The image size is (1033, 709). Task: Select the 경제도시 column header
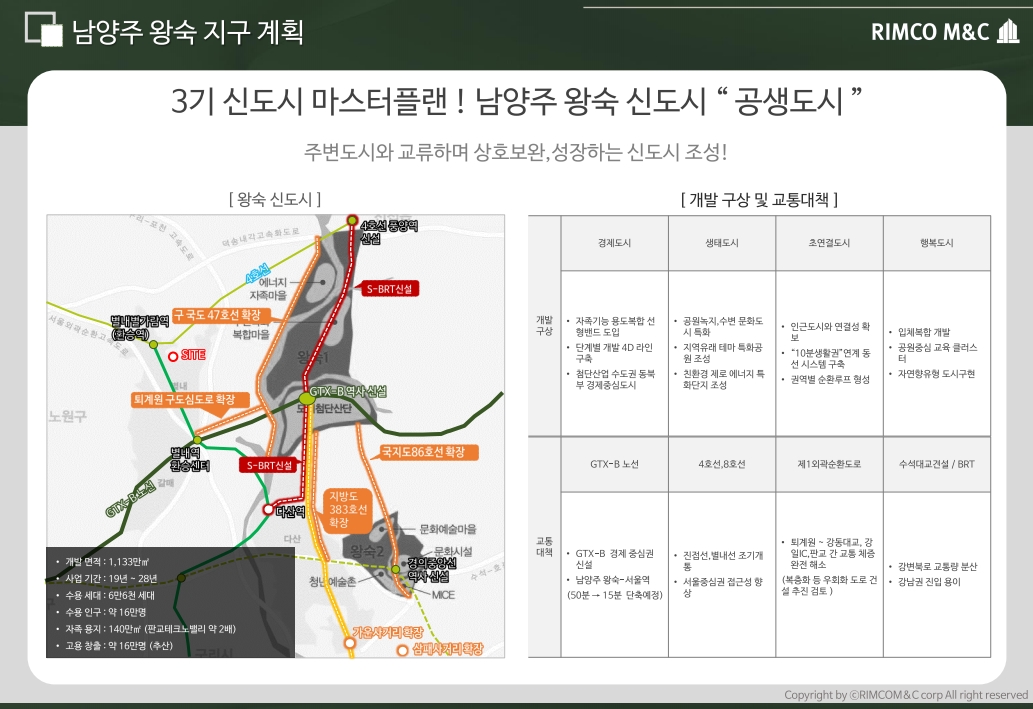tap(614, 243)
